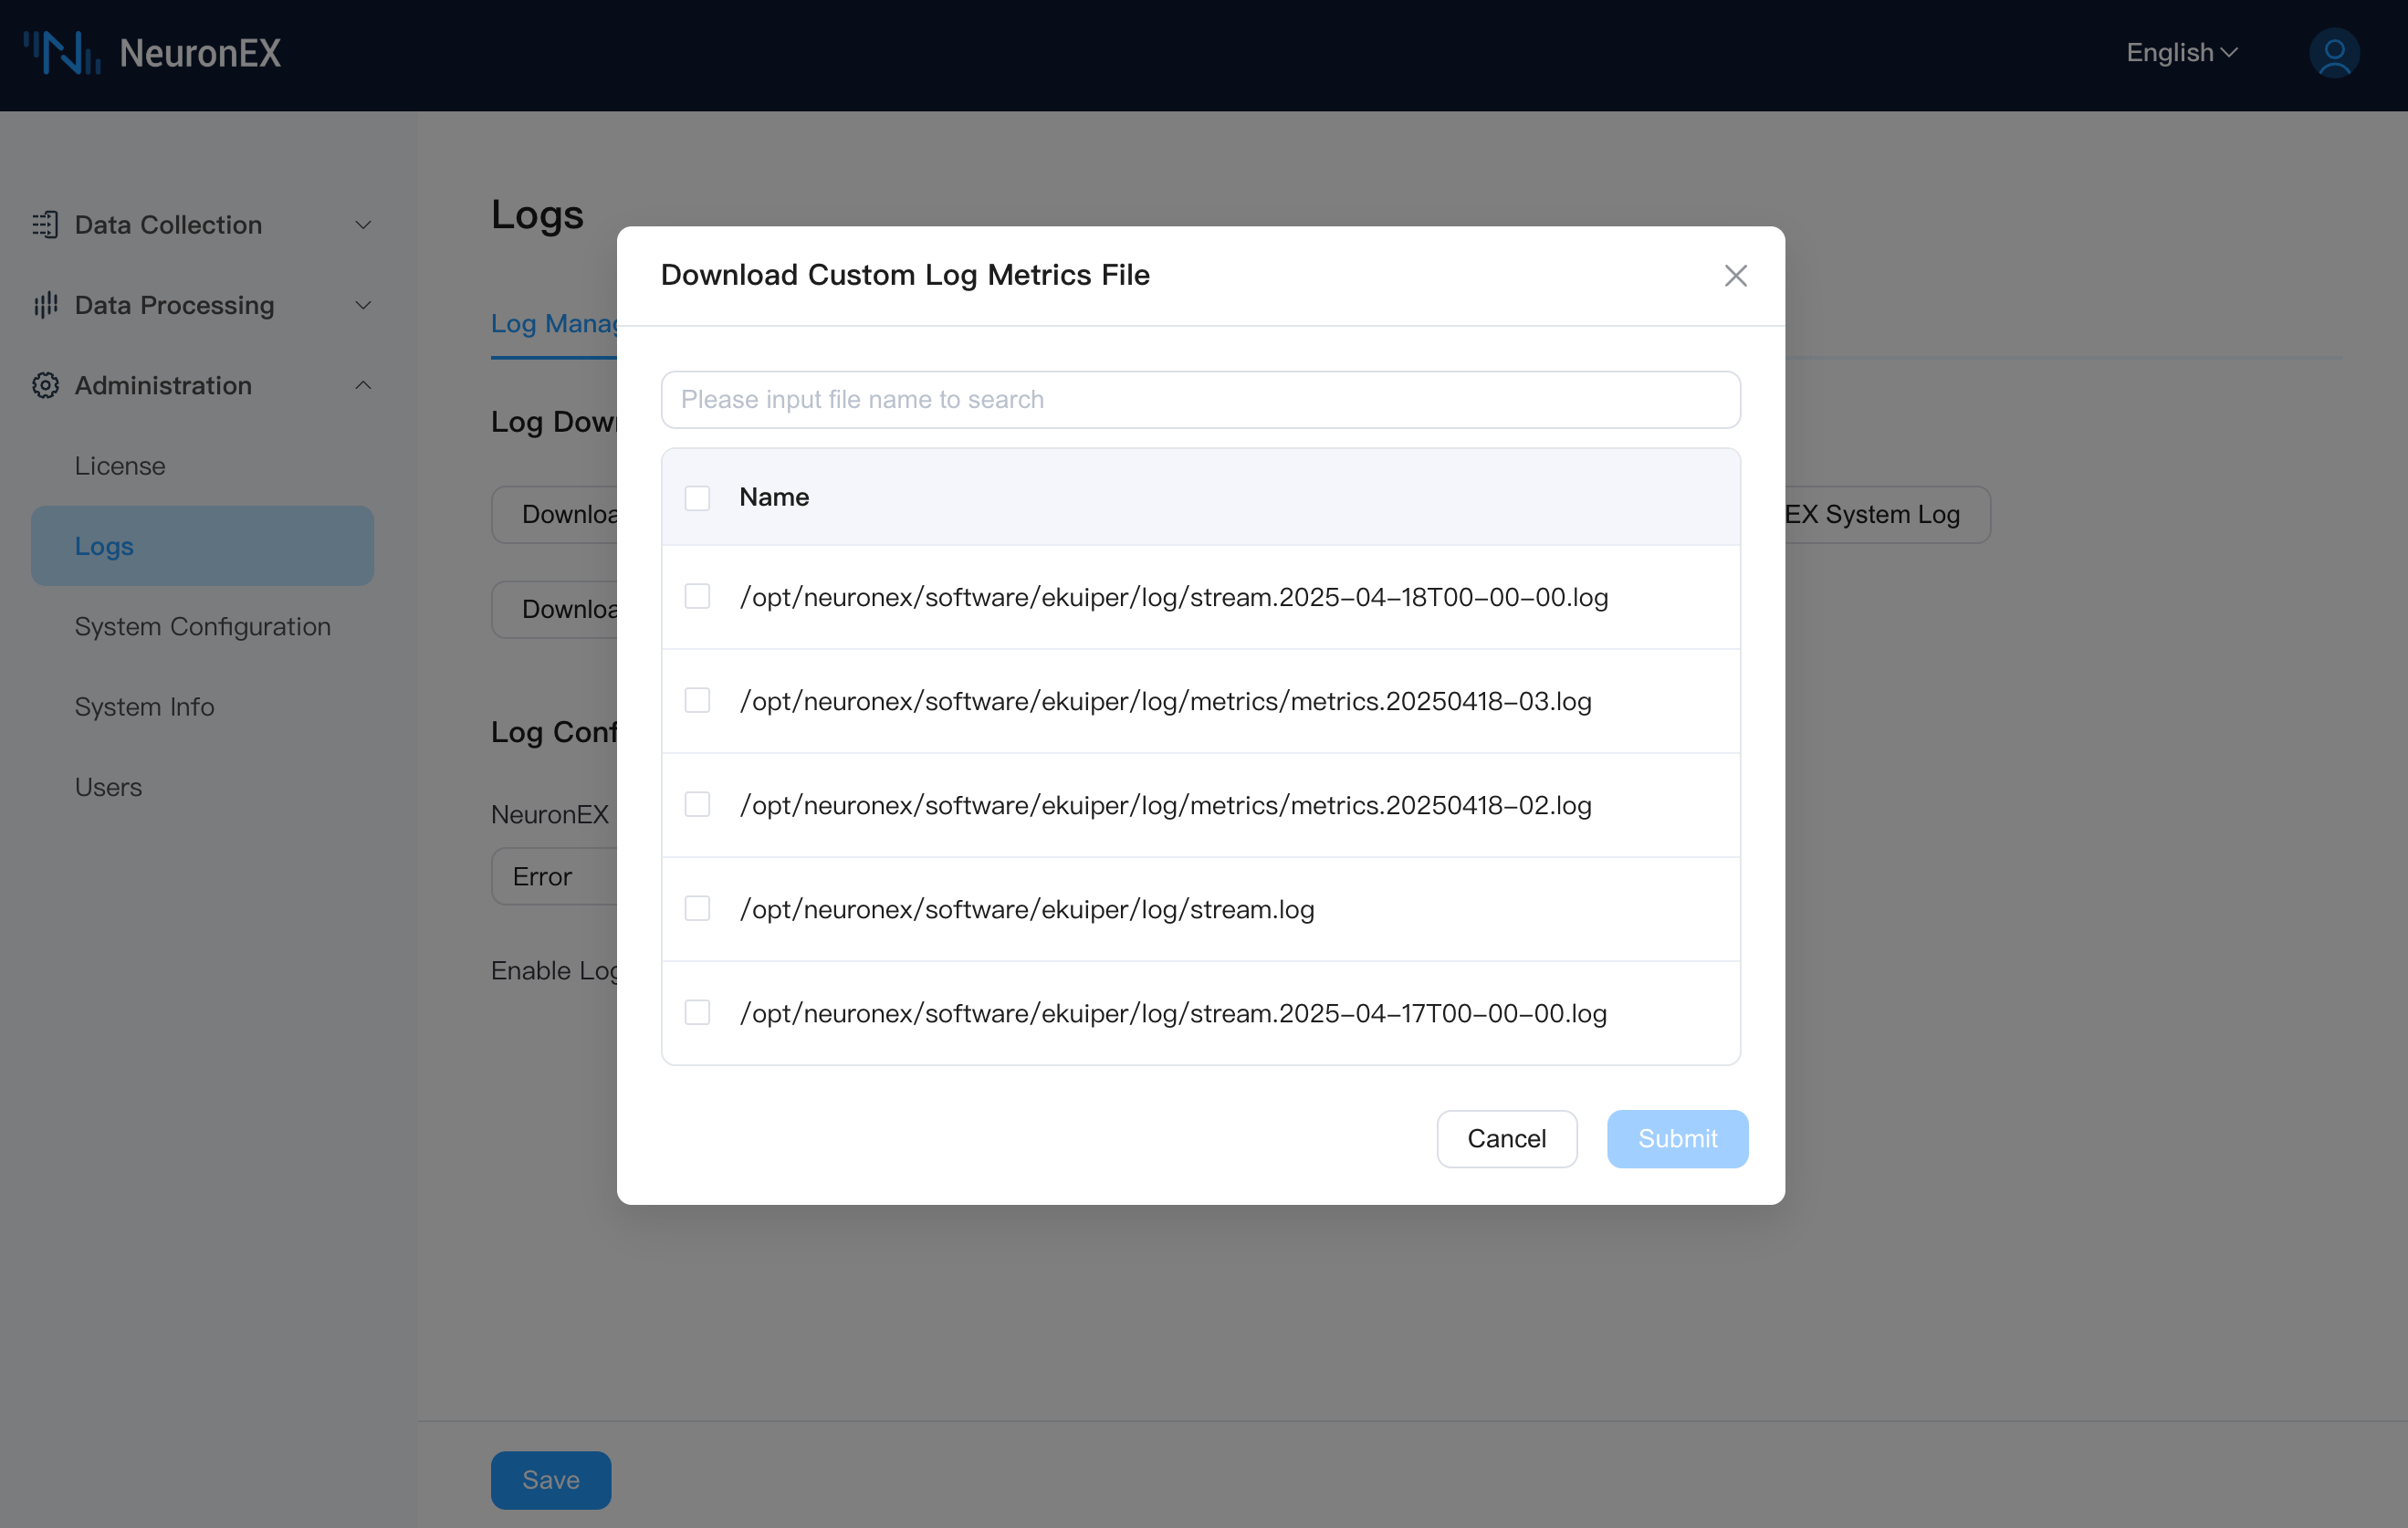Click the Data Collection sidebar icon

click(45, 225)
